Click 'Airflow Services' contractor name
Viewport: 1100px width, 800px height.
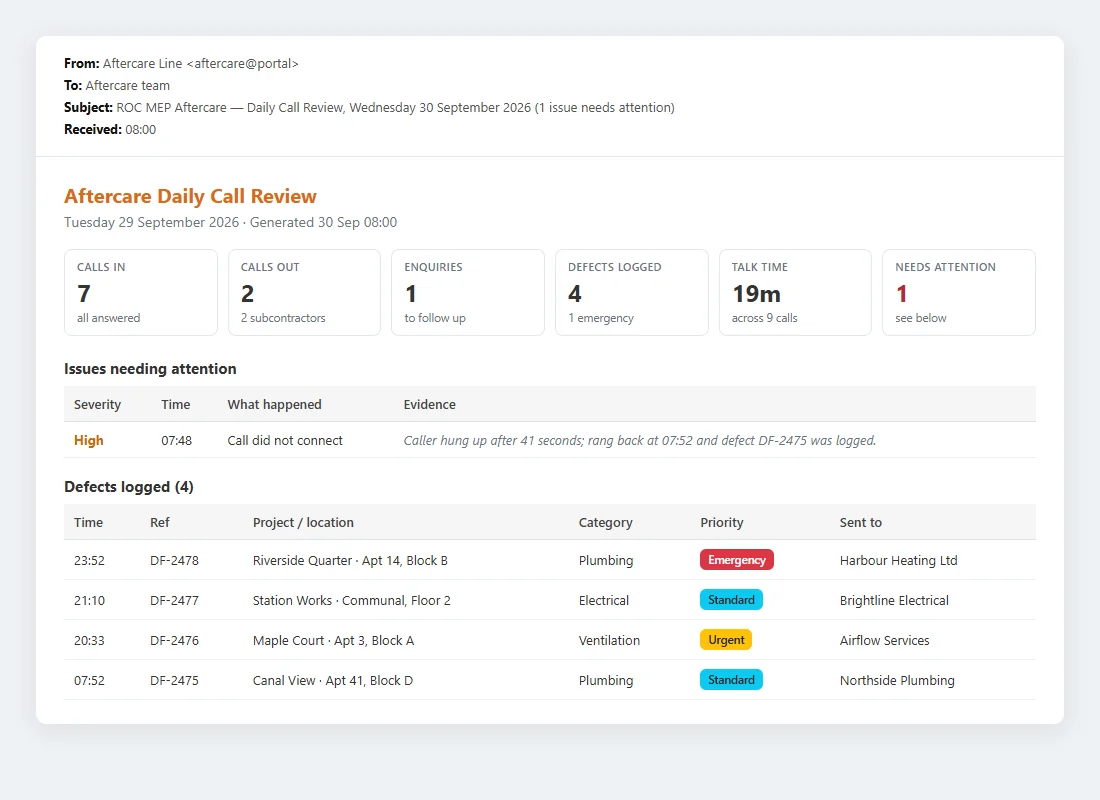point(885,640)
